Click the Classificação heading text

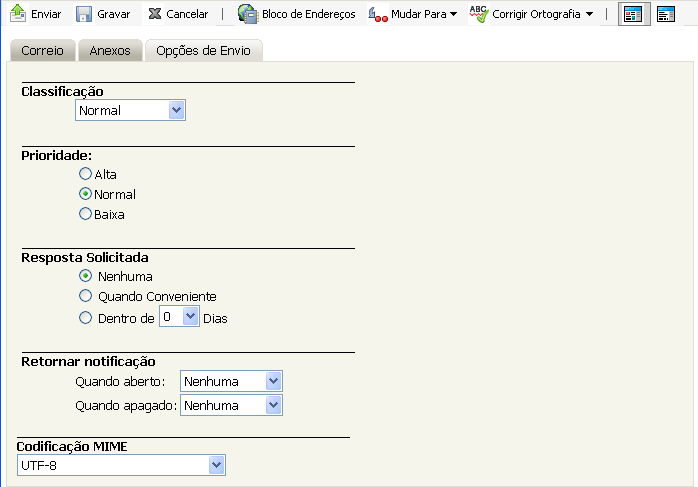(62, 92)
